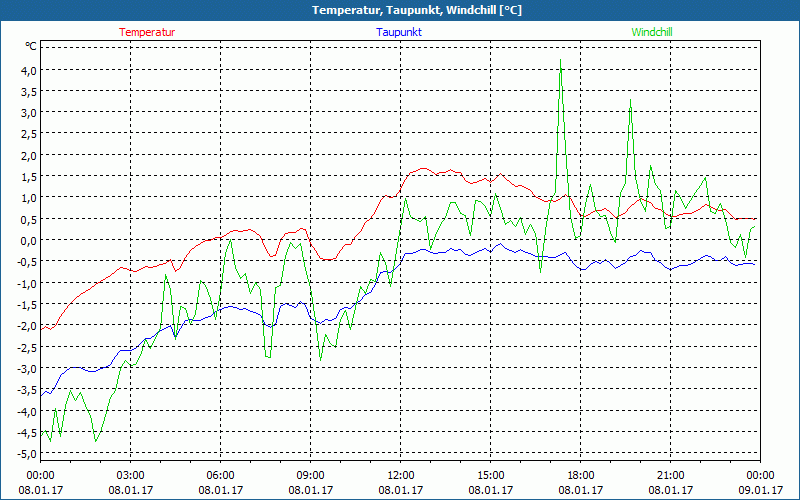Click the green Windchill legend label
This screenshot has height=500, width=800.
click(x=652, y=32)
